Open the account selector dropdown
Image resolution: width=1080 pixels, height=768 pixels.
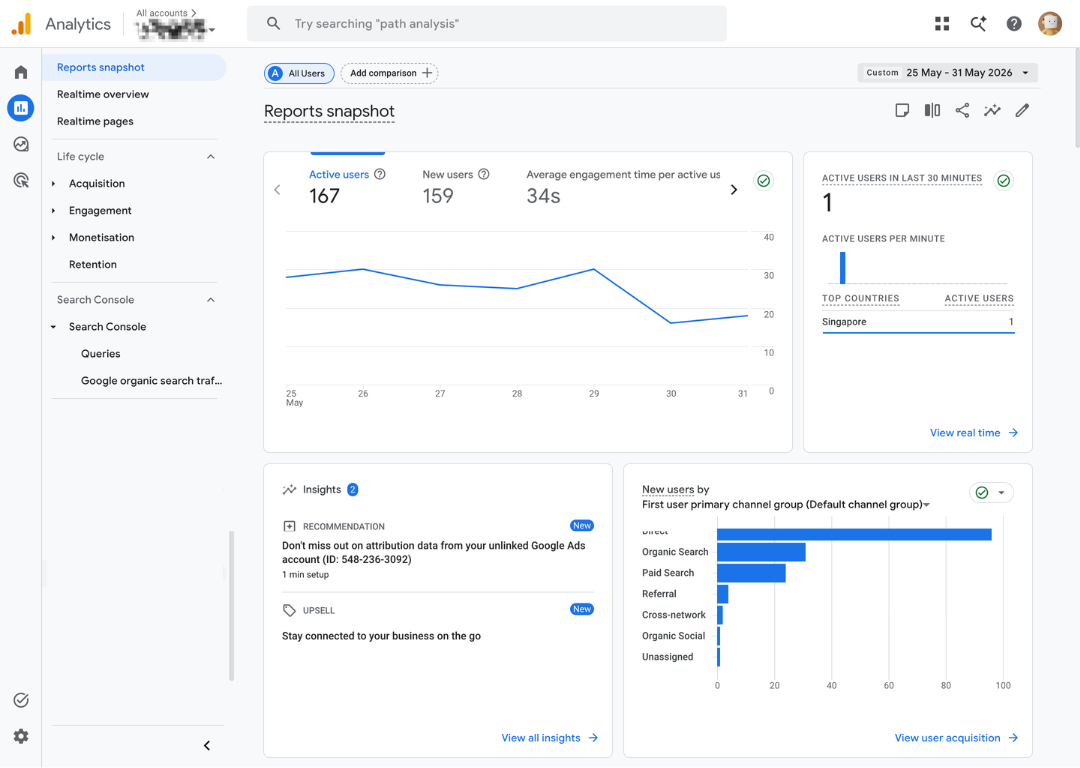[176, 29]
